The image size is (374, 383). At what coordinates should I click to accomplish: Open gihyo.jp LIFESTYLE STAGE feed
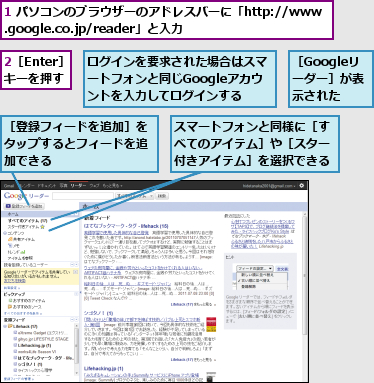coord(43,339)
